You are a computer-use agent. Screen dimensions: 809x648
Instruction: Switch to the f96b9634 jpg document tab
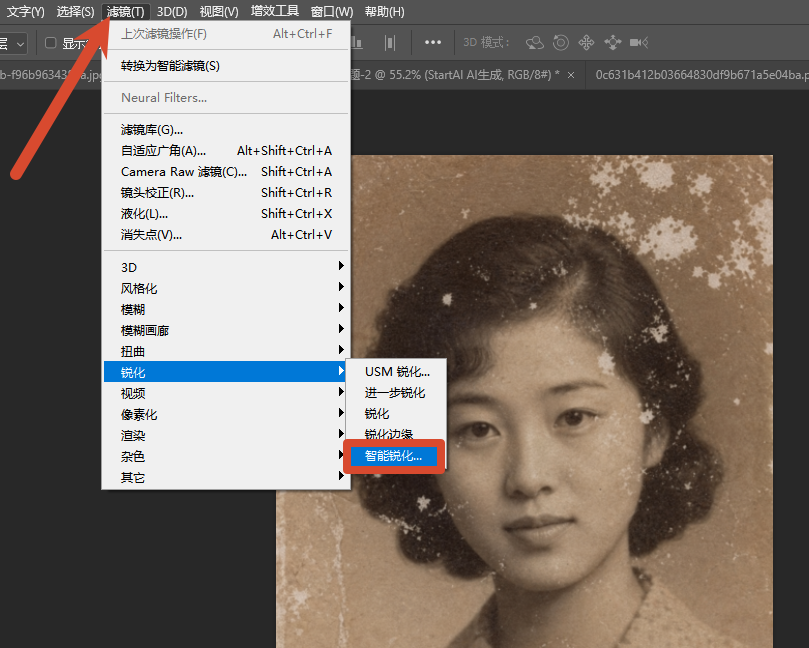click(x=51, y=75)
